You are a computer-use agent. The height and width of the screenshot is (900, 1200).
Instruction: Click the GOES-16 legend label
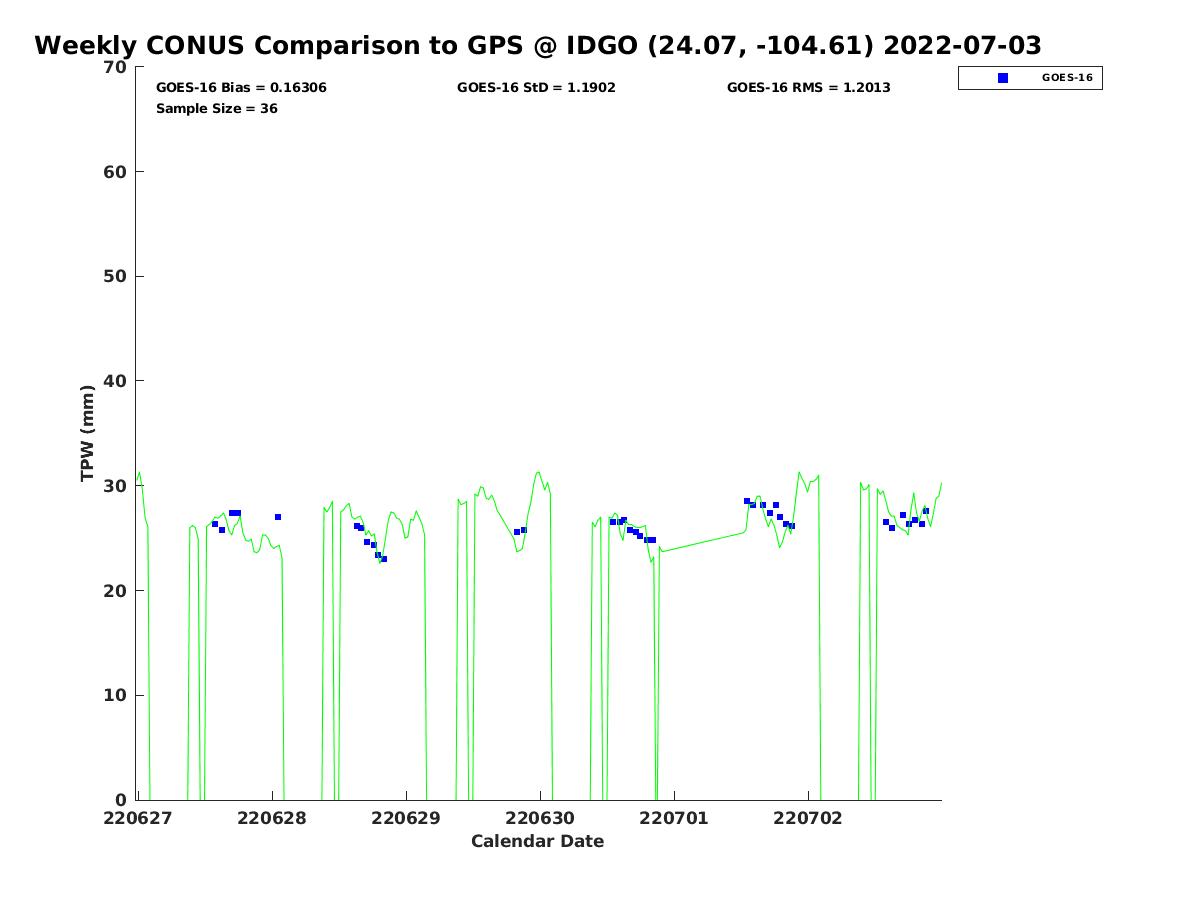pyautogui.click(x=1067, y=77)
